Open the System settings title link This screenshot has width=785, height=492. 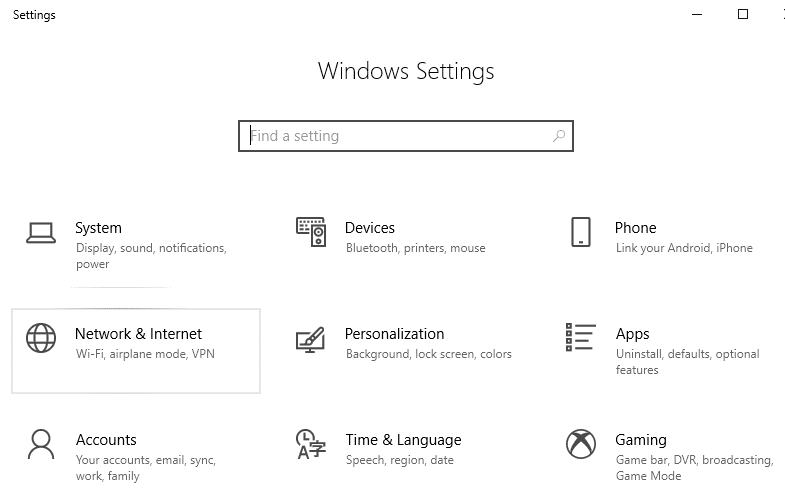click(98, 228)
